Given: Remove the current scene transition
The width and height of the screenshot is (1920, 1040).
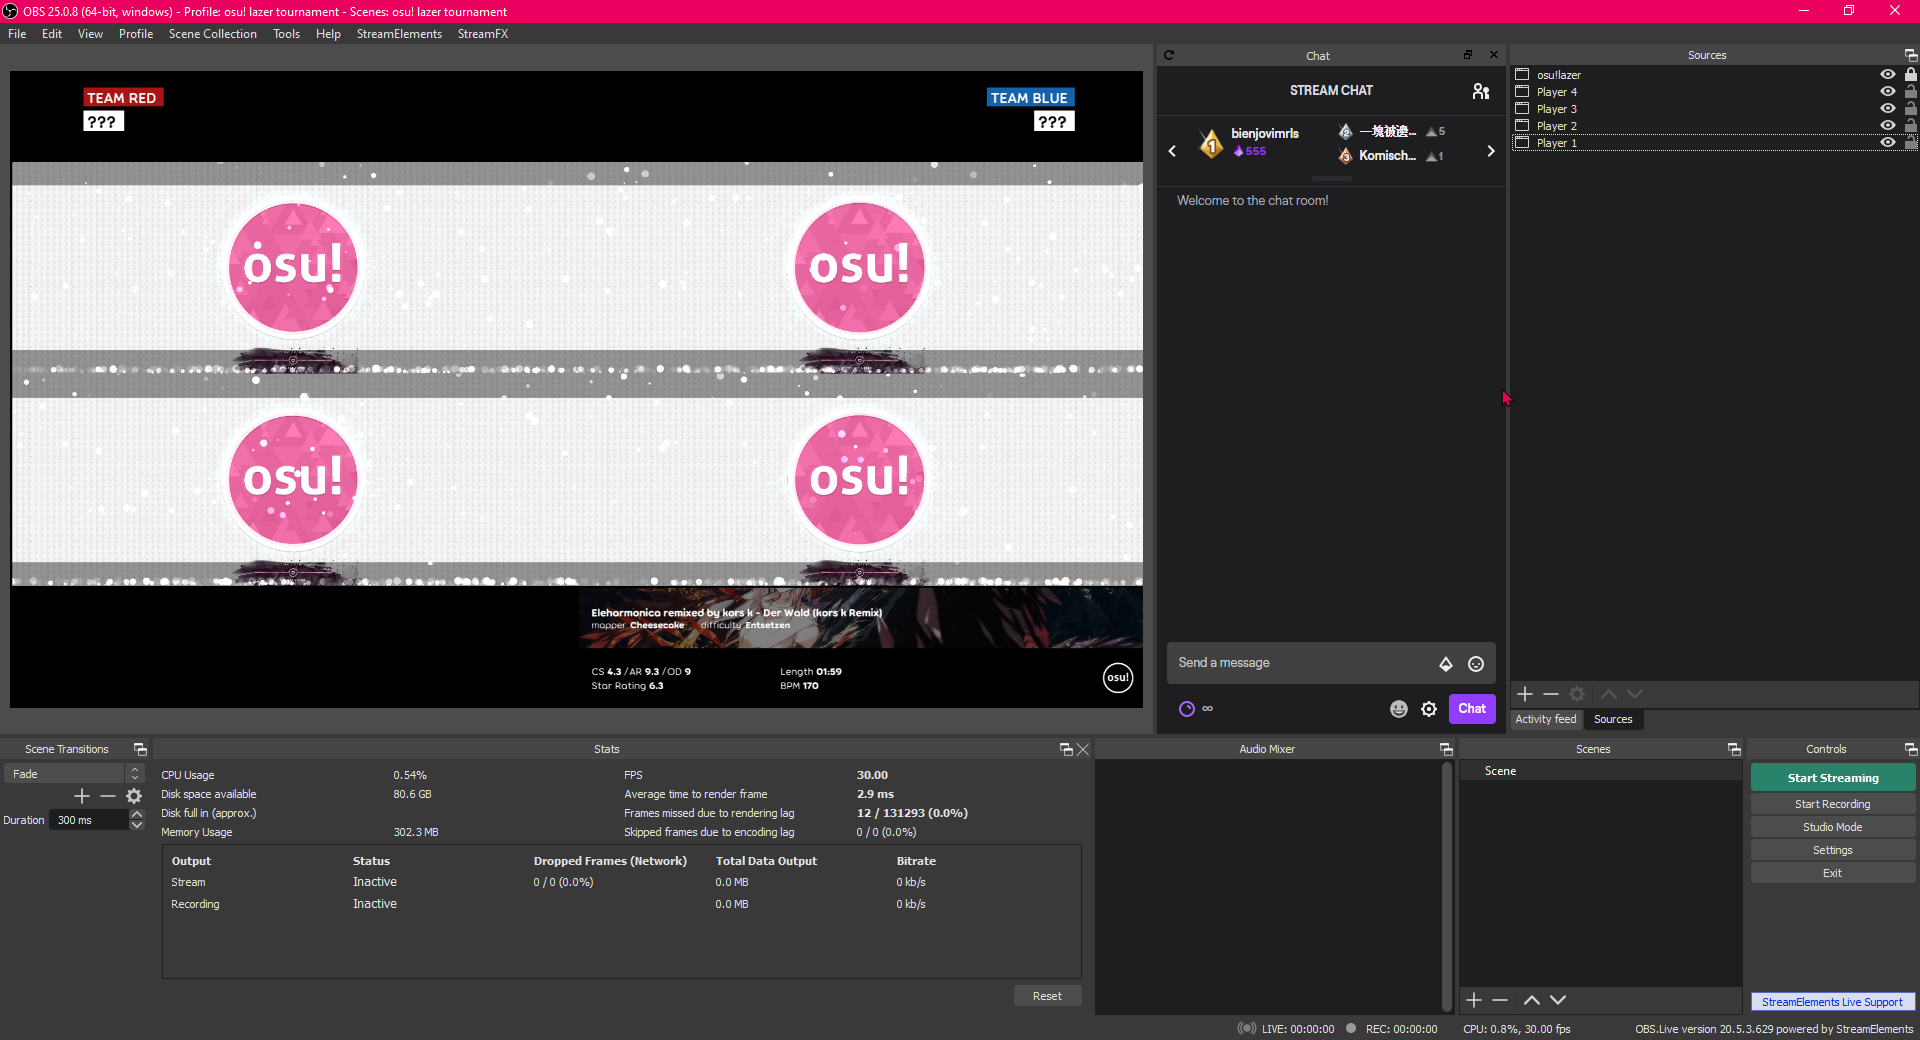Looking at the screenshot, I should tap(108, 797).
